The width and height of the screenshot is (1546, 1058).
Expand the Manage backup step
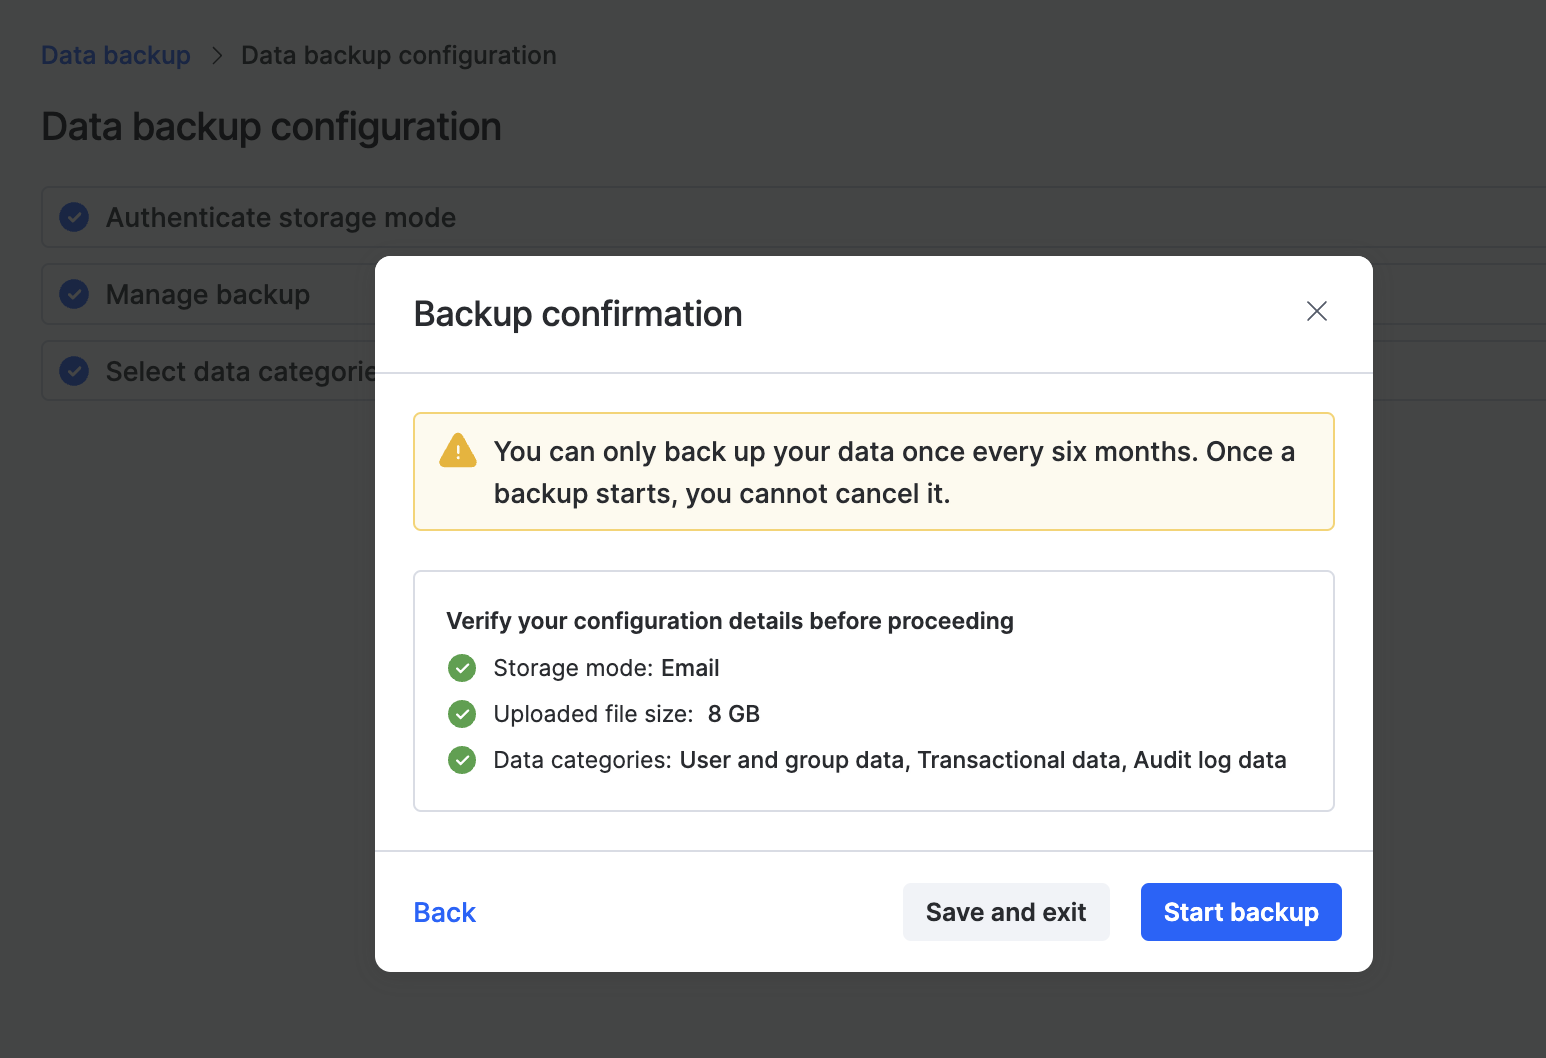coord(208,294)
